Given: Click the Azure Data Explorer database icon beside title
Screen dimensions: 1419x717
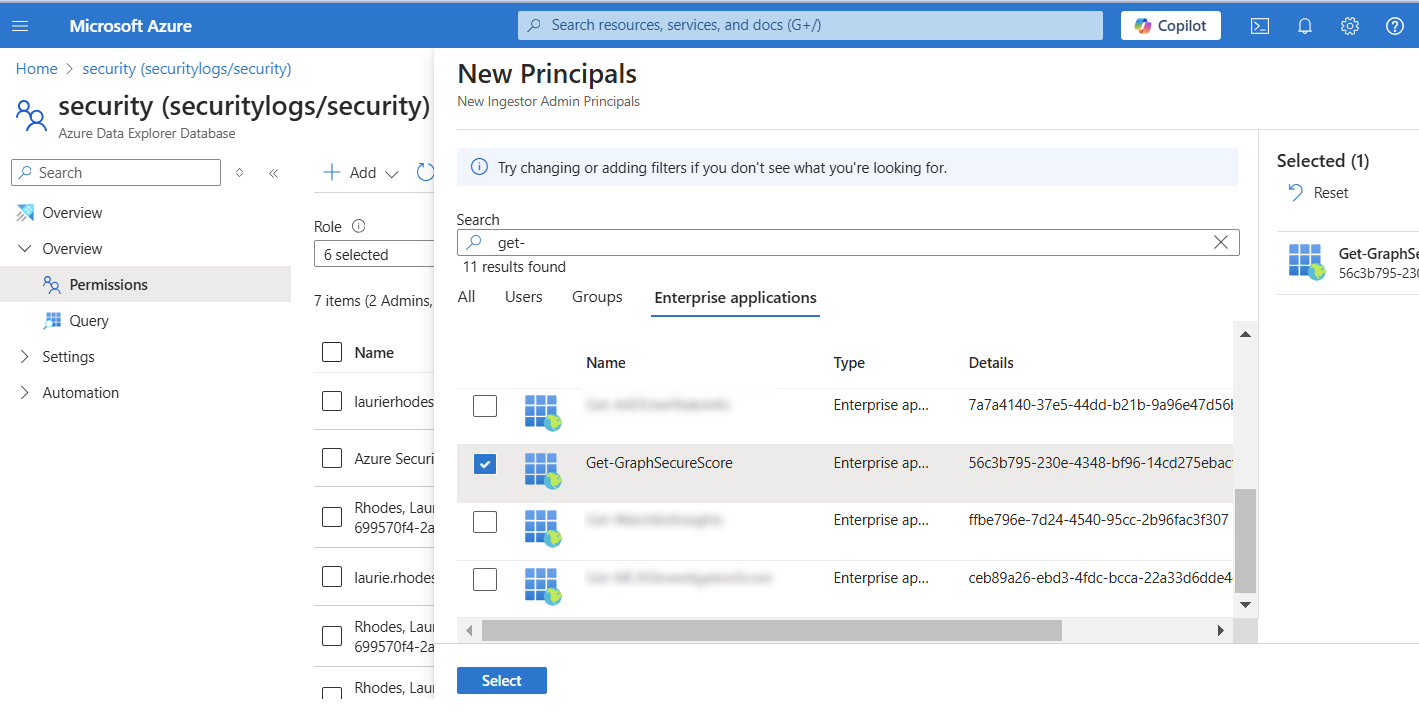Looking at the screenshot, I should 32,115.
